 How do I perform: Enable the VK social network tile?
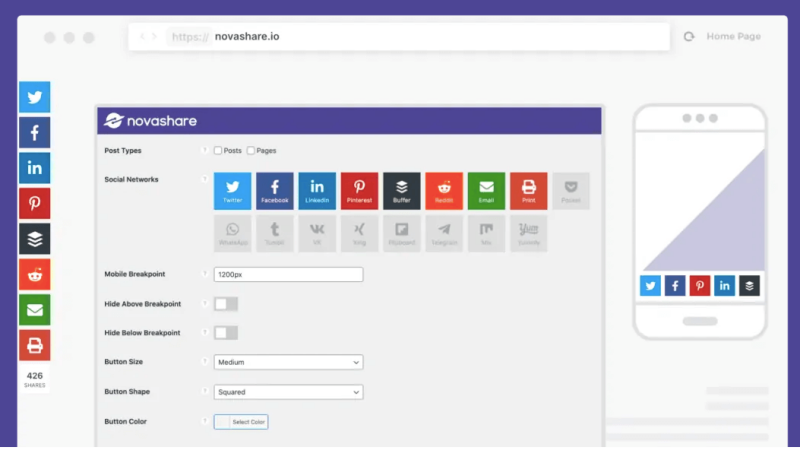tap(317, 233)
